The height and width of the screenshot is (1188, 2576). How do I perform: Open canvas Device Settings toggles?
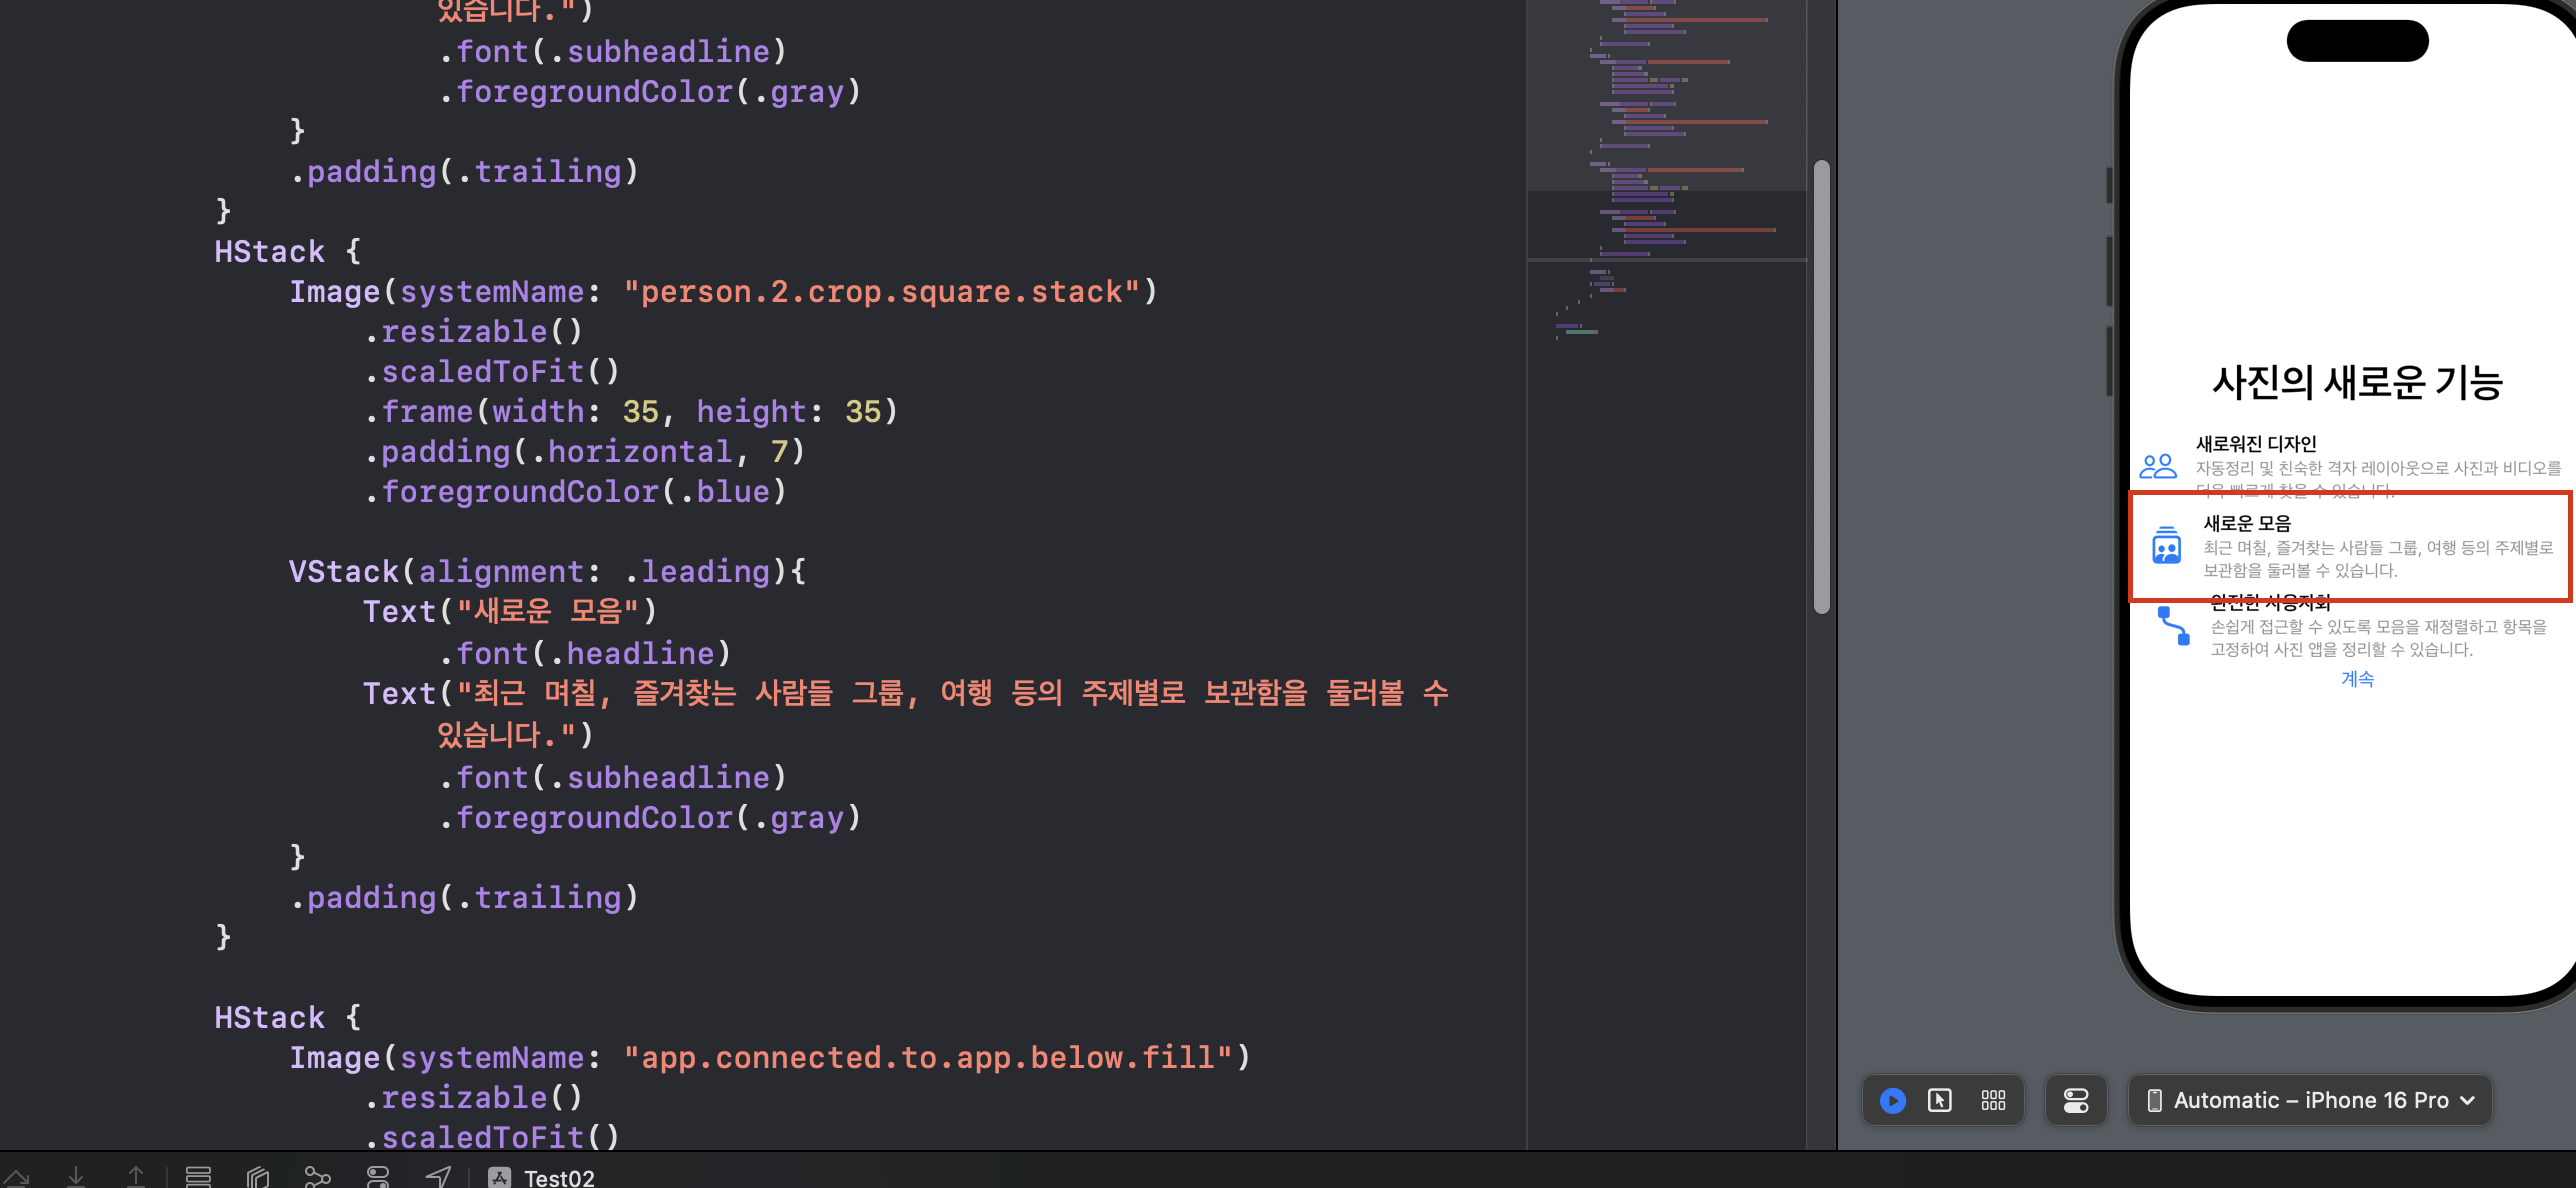pos(2076,1101)
